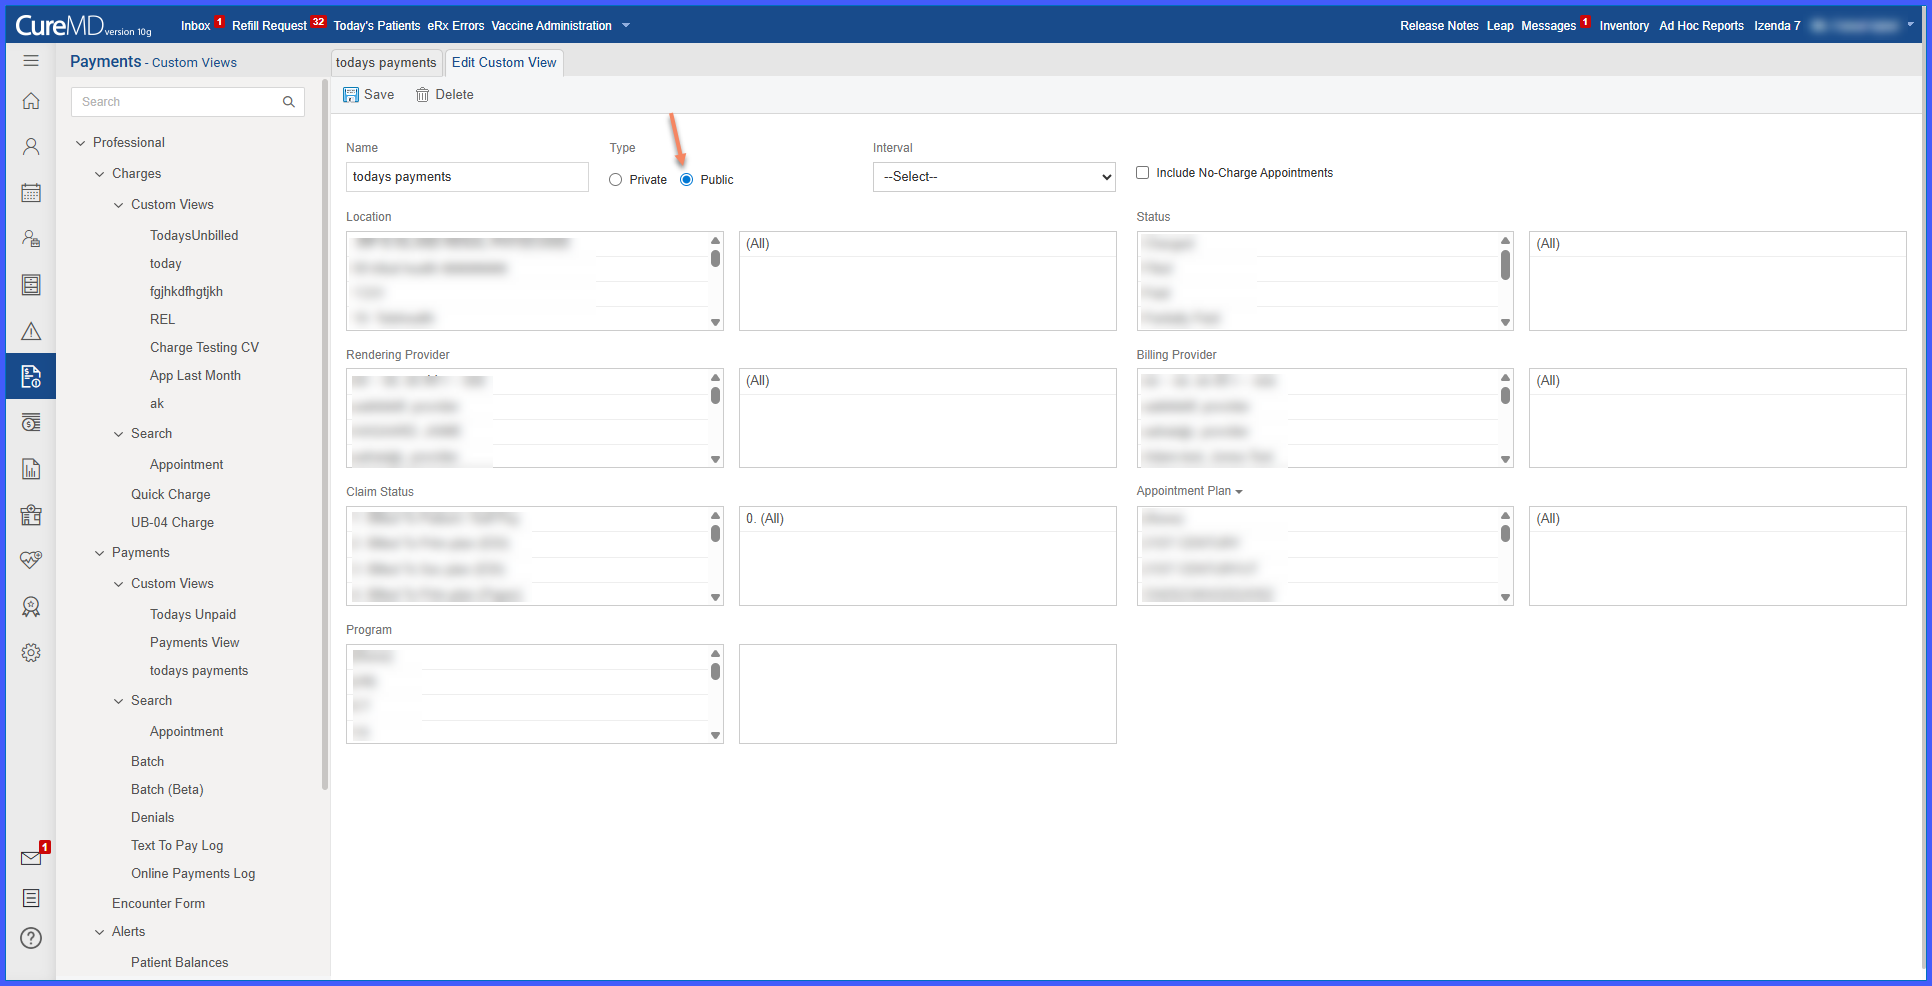Open the notes document icon at bottom
Screen dimensions: 1932x986
(31, 898)
